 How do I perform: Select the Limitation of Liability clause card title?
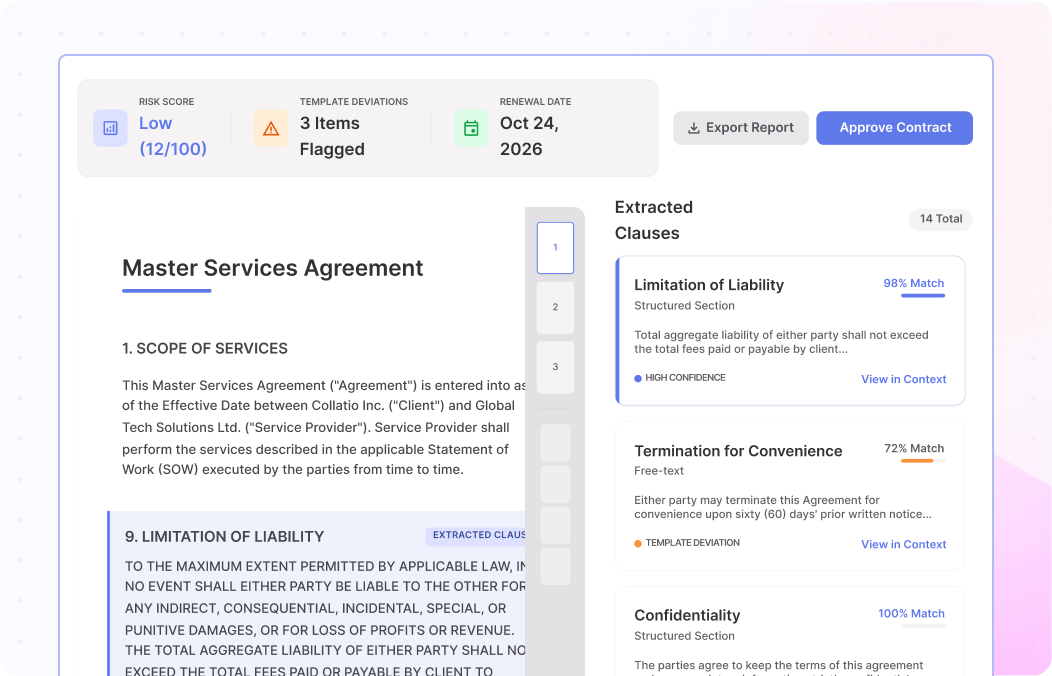[x=708, y=285]
